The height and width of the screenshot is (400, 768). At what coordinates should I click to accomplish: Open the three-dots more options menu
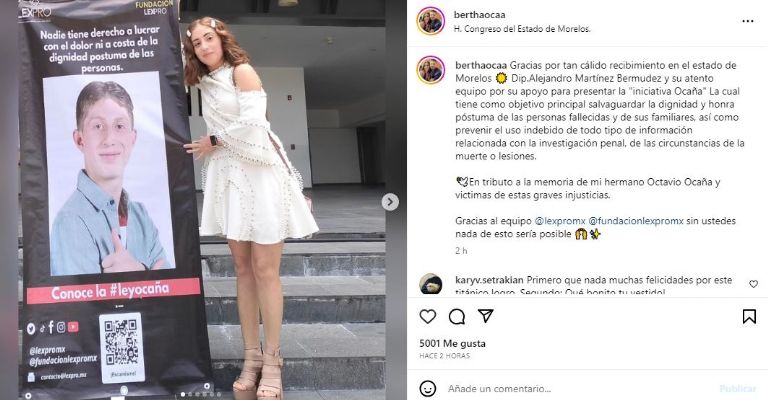pyautogui.click(x=747, y=21)
